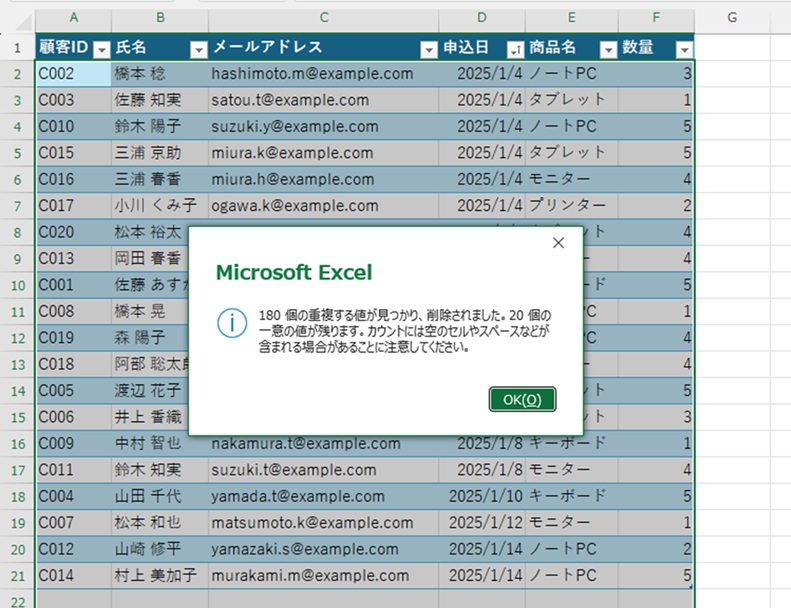Open the 顧客ID filter dropdown
Image resolution: width=791 pixels, height=608 pixels.
tap(102, 49)
